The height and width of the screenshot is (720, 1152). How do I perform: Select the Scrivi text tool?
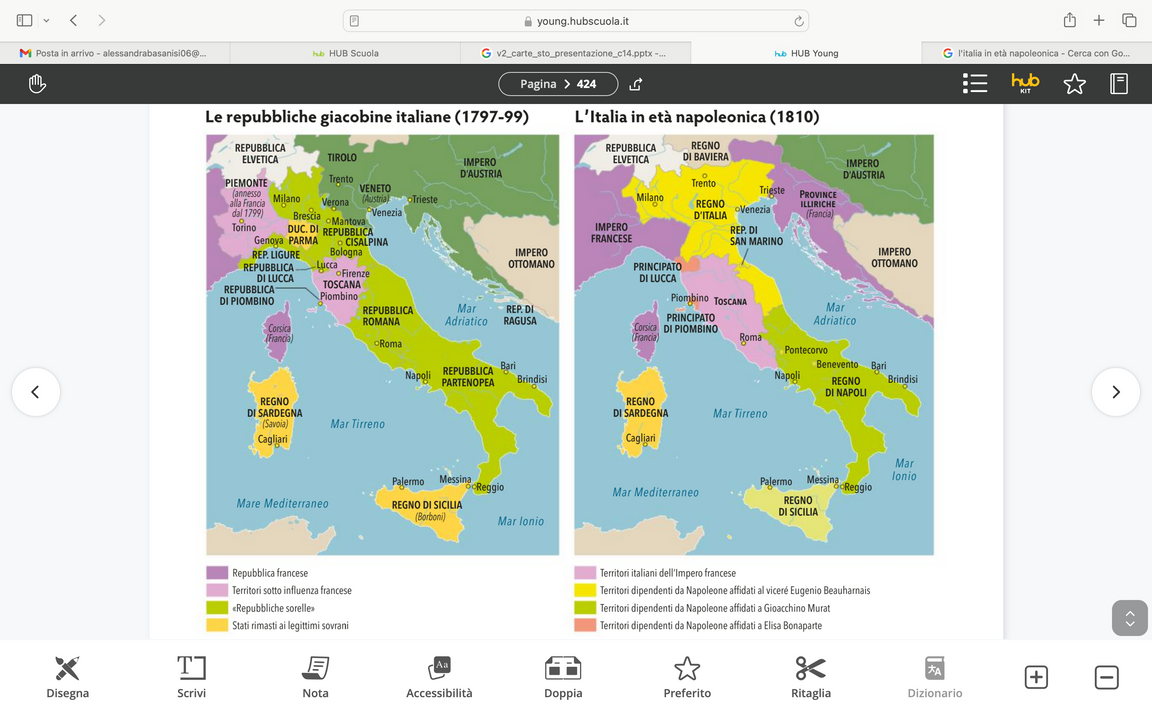point(191,677)
